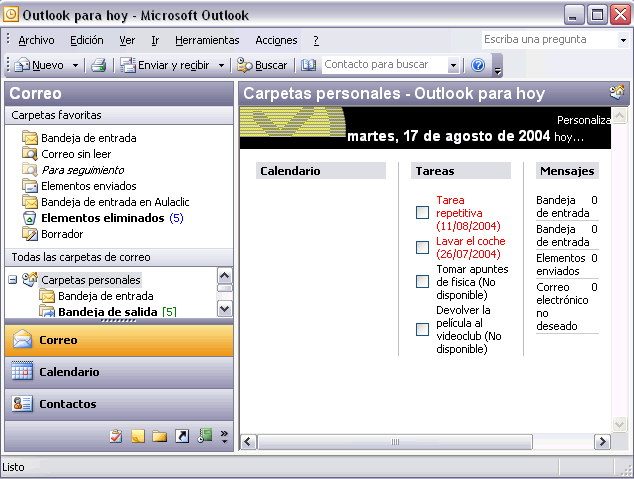Check the Tarea repetitiva task checkbox
634x479 pixels.
[x=423, y=213]
